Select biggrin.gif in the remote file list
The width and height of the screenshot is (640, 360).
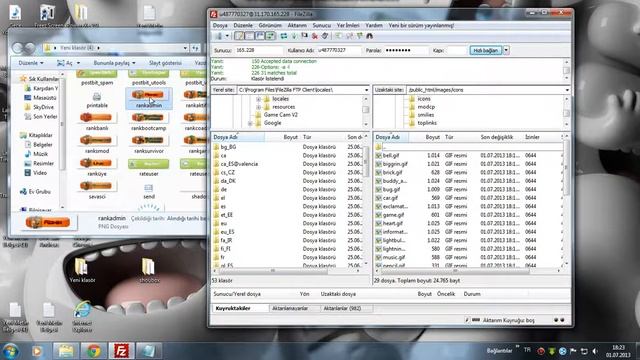point(468,164)
